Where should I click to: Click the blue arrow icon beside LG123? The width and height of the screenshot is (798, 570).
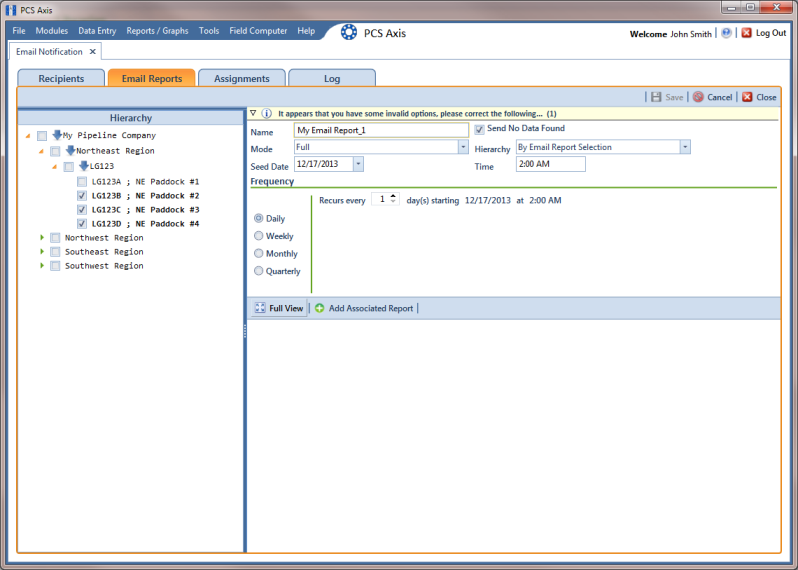pyautogui.click(x=84, y=165)
